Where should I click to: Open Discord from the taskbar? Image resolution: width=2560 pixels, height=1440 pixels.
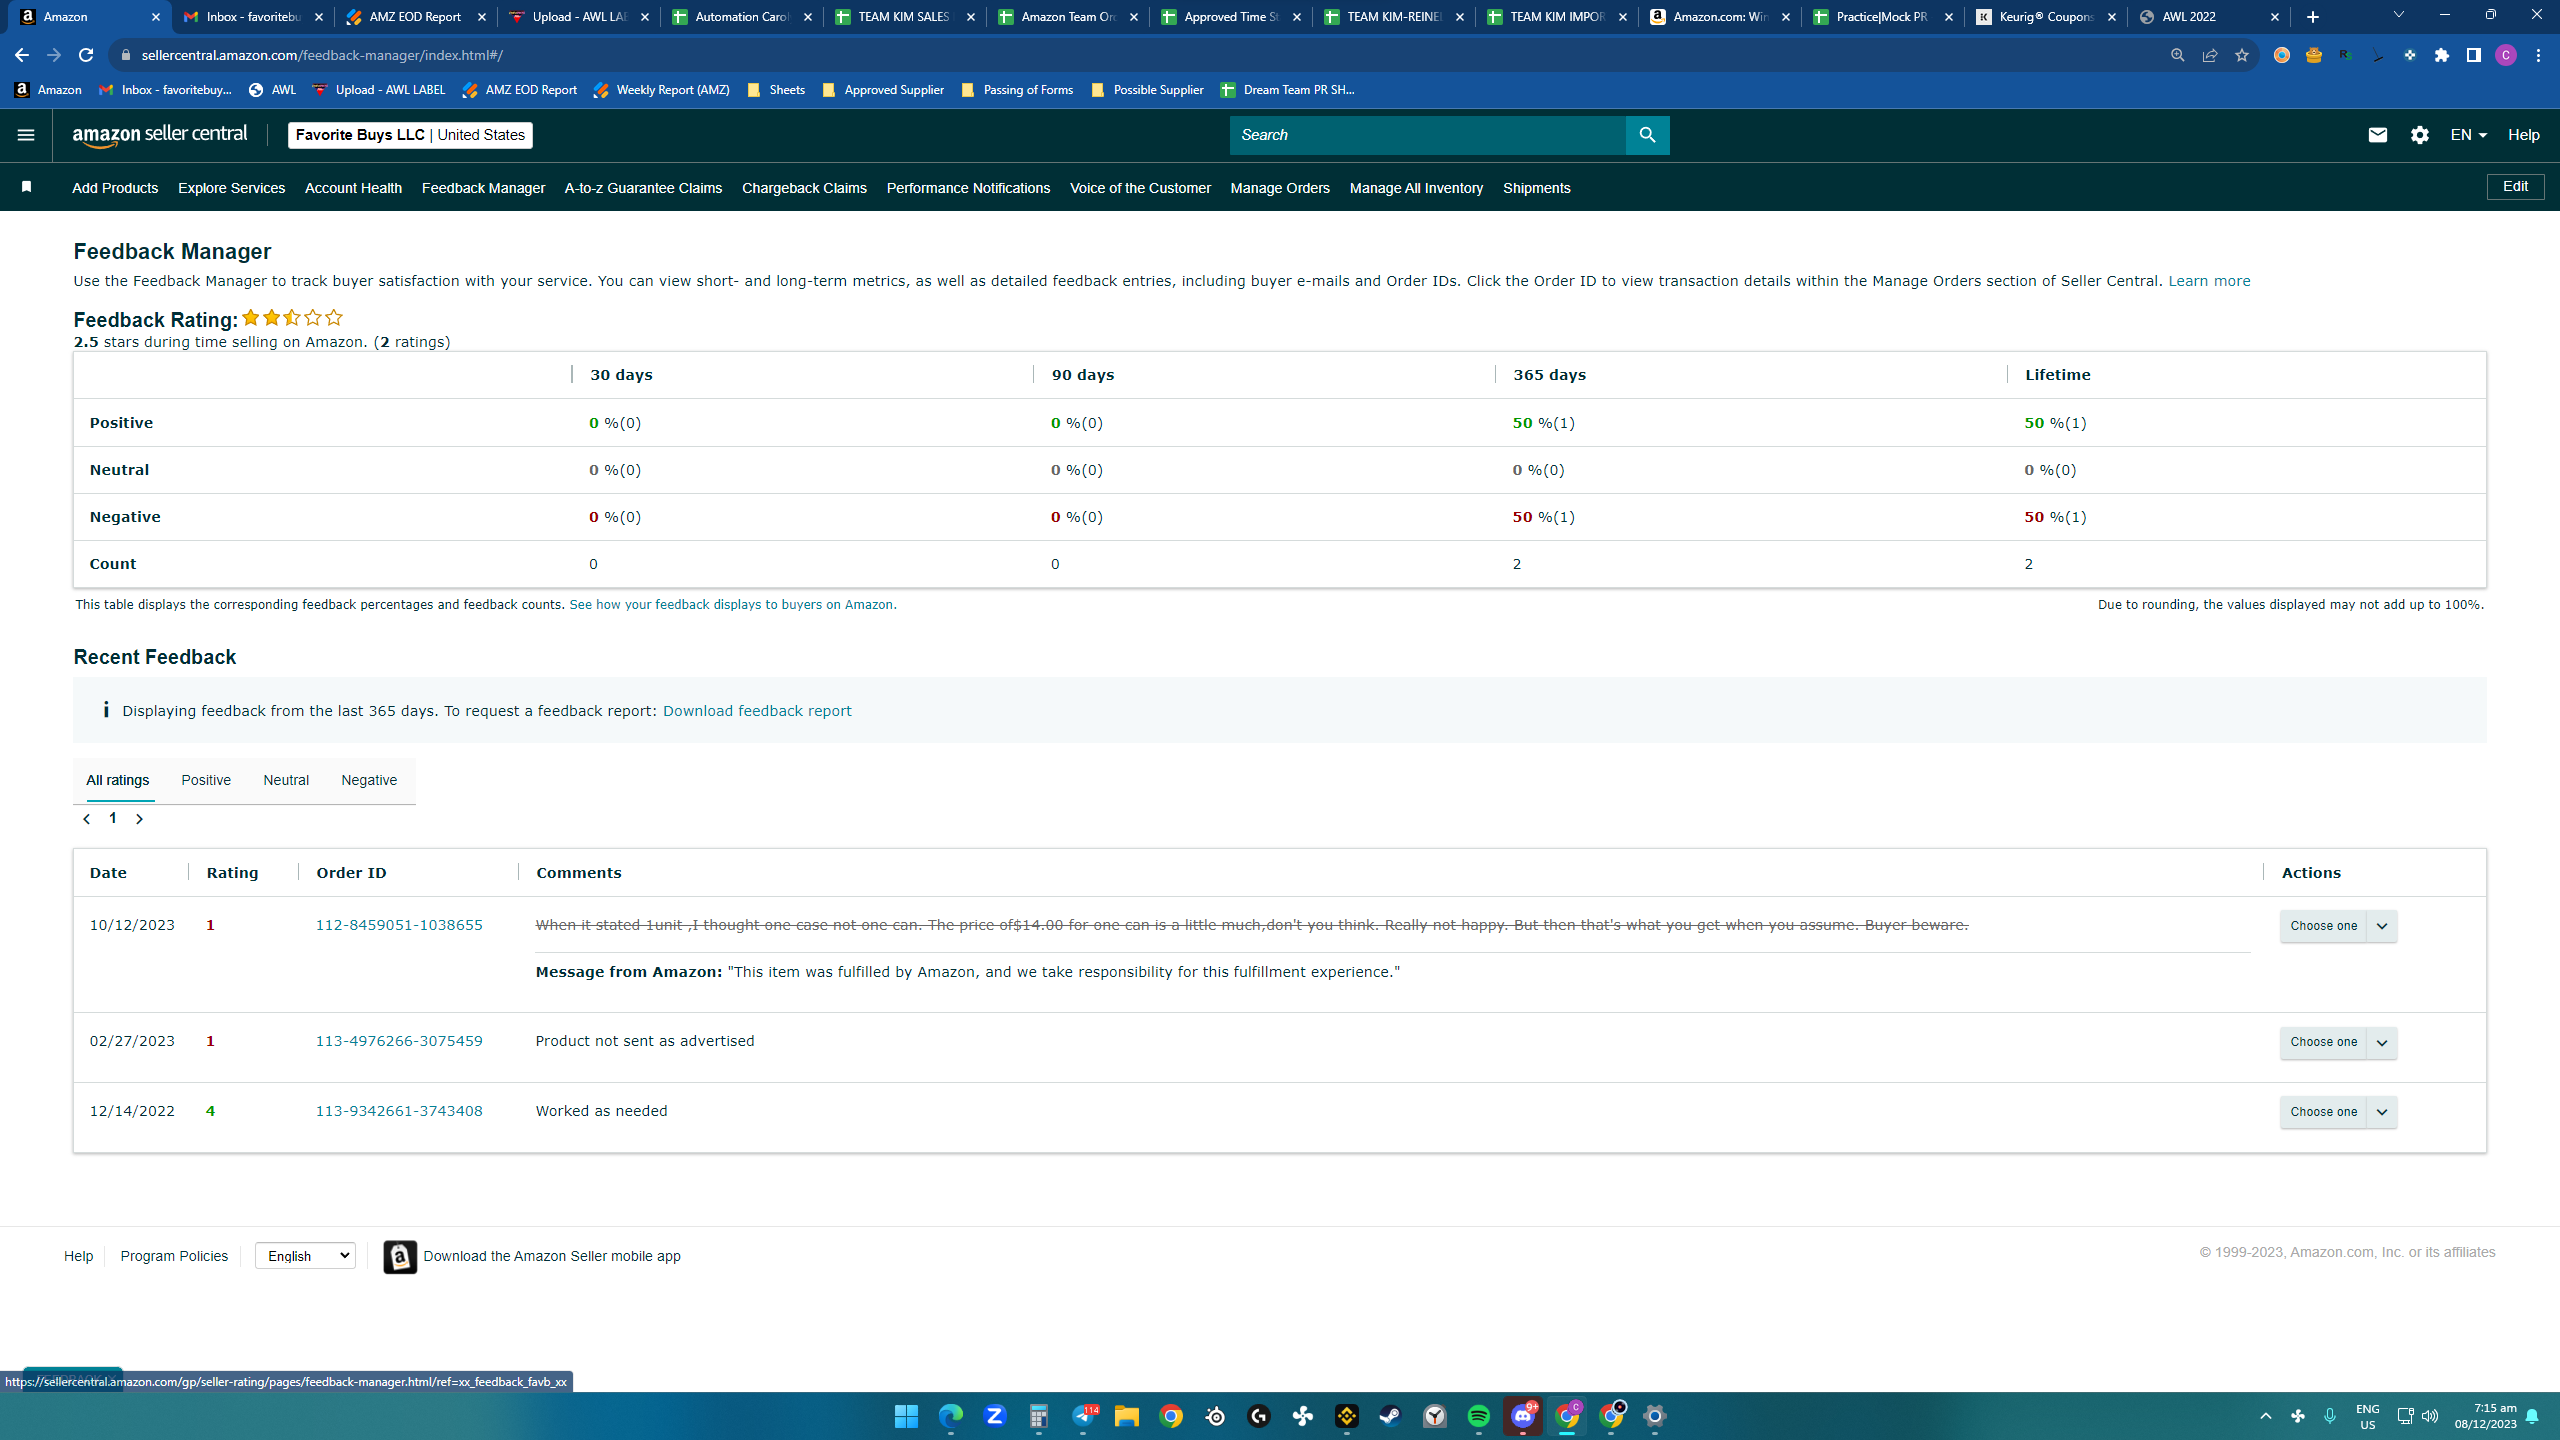point(1523,1416)
